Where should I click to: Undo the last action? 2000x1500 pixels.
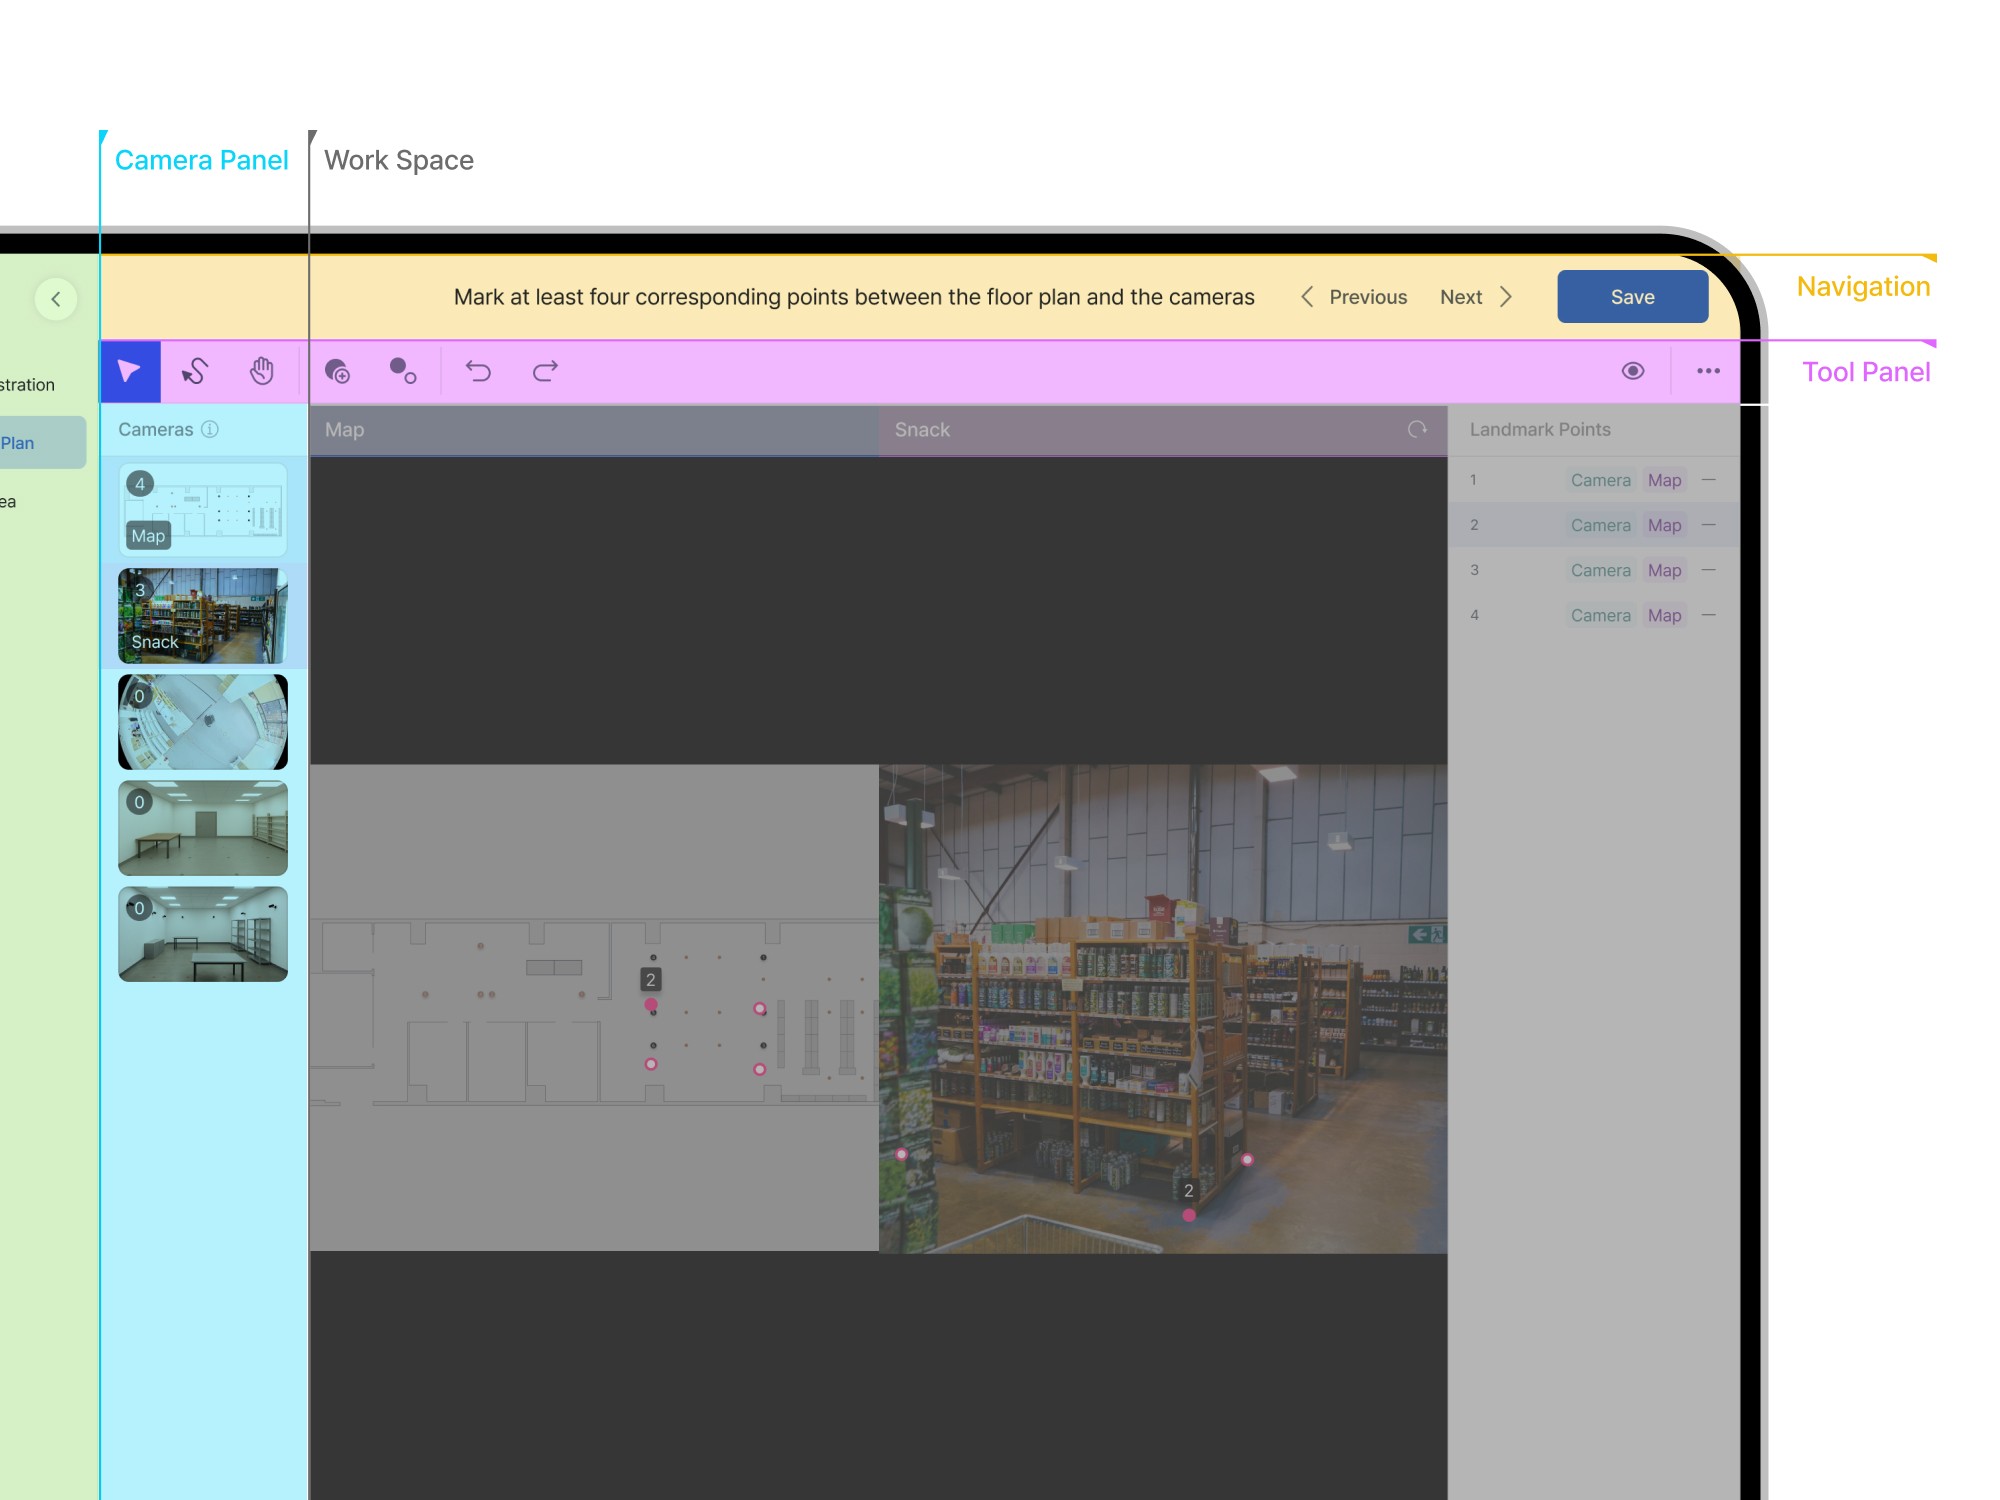pyautogui.click(x=478, y=372)
